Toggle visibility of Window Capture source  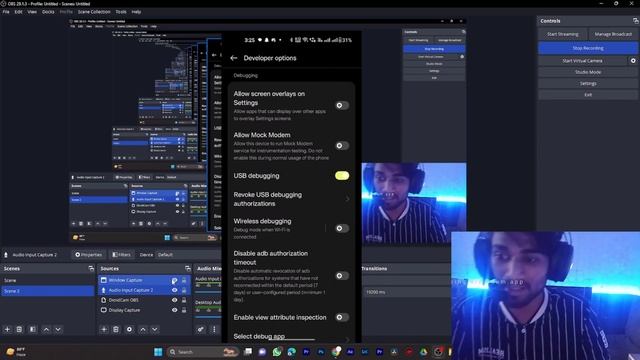[x=175, y=280]
